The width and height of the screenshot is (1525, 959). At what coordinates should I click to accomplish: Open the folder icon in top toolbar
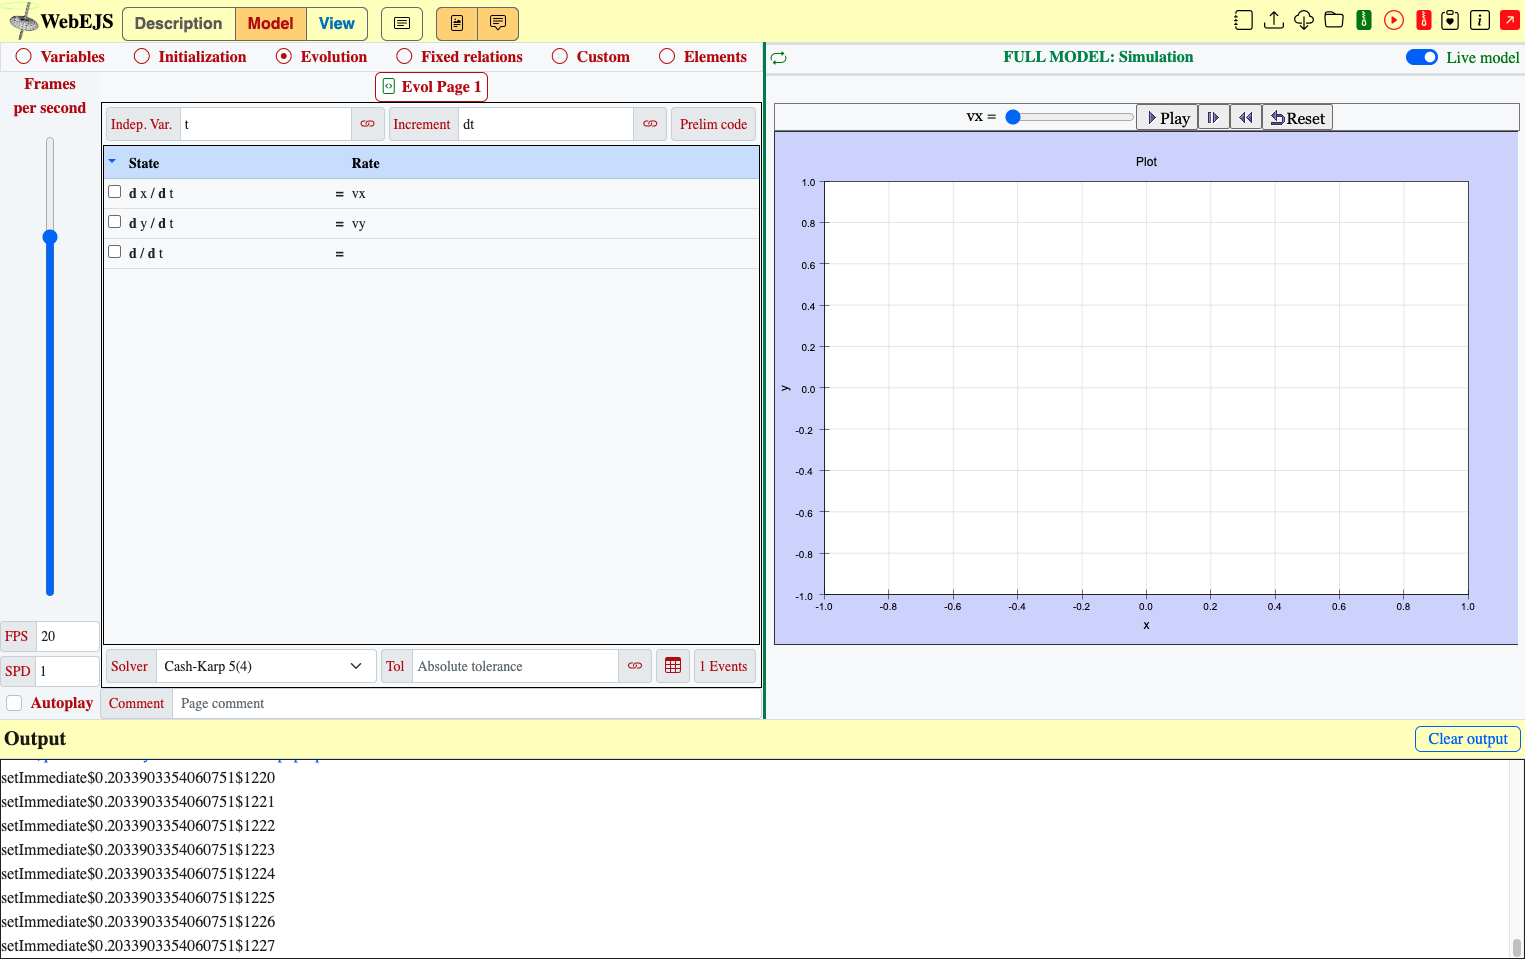pos(1333,20)
